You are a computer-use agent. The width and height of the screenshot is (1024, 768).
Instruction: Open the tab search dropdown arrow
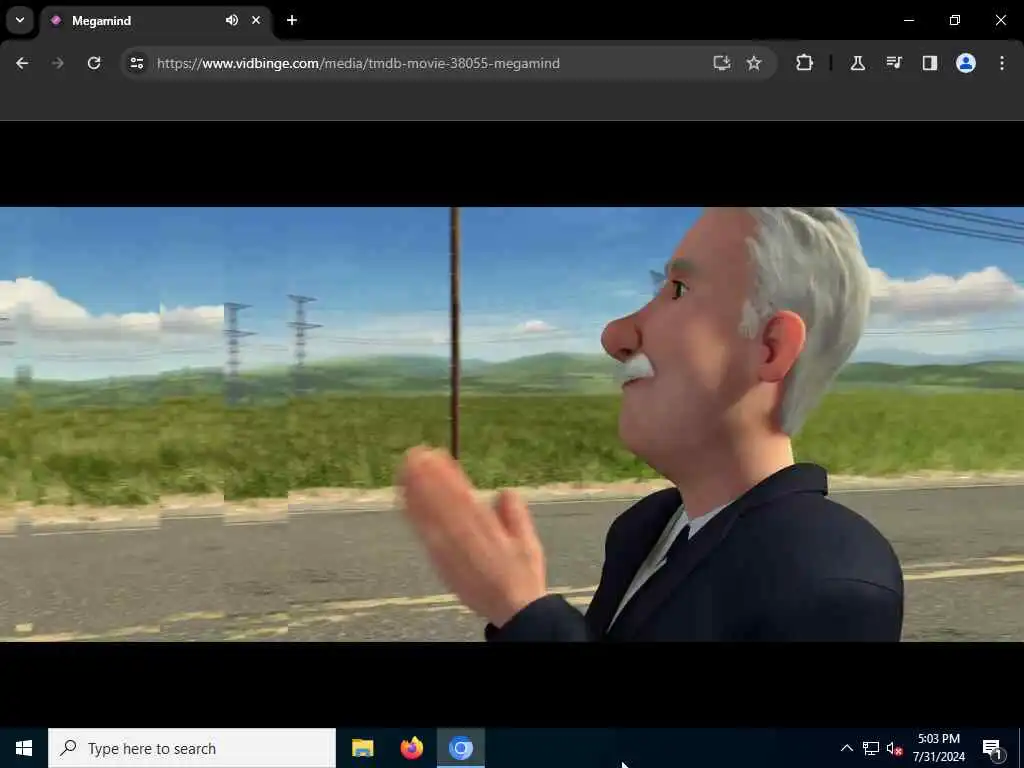[x=20, y=20]
